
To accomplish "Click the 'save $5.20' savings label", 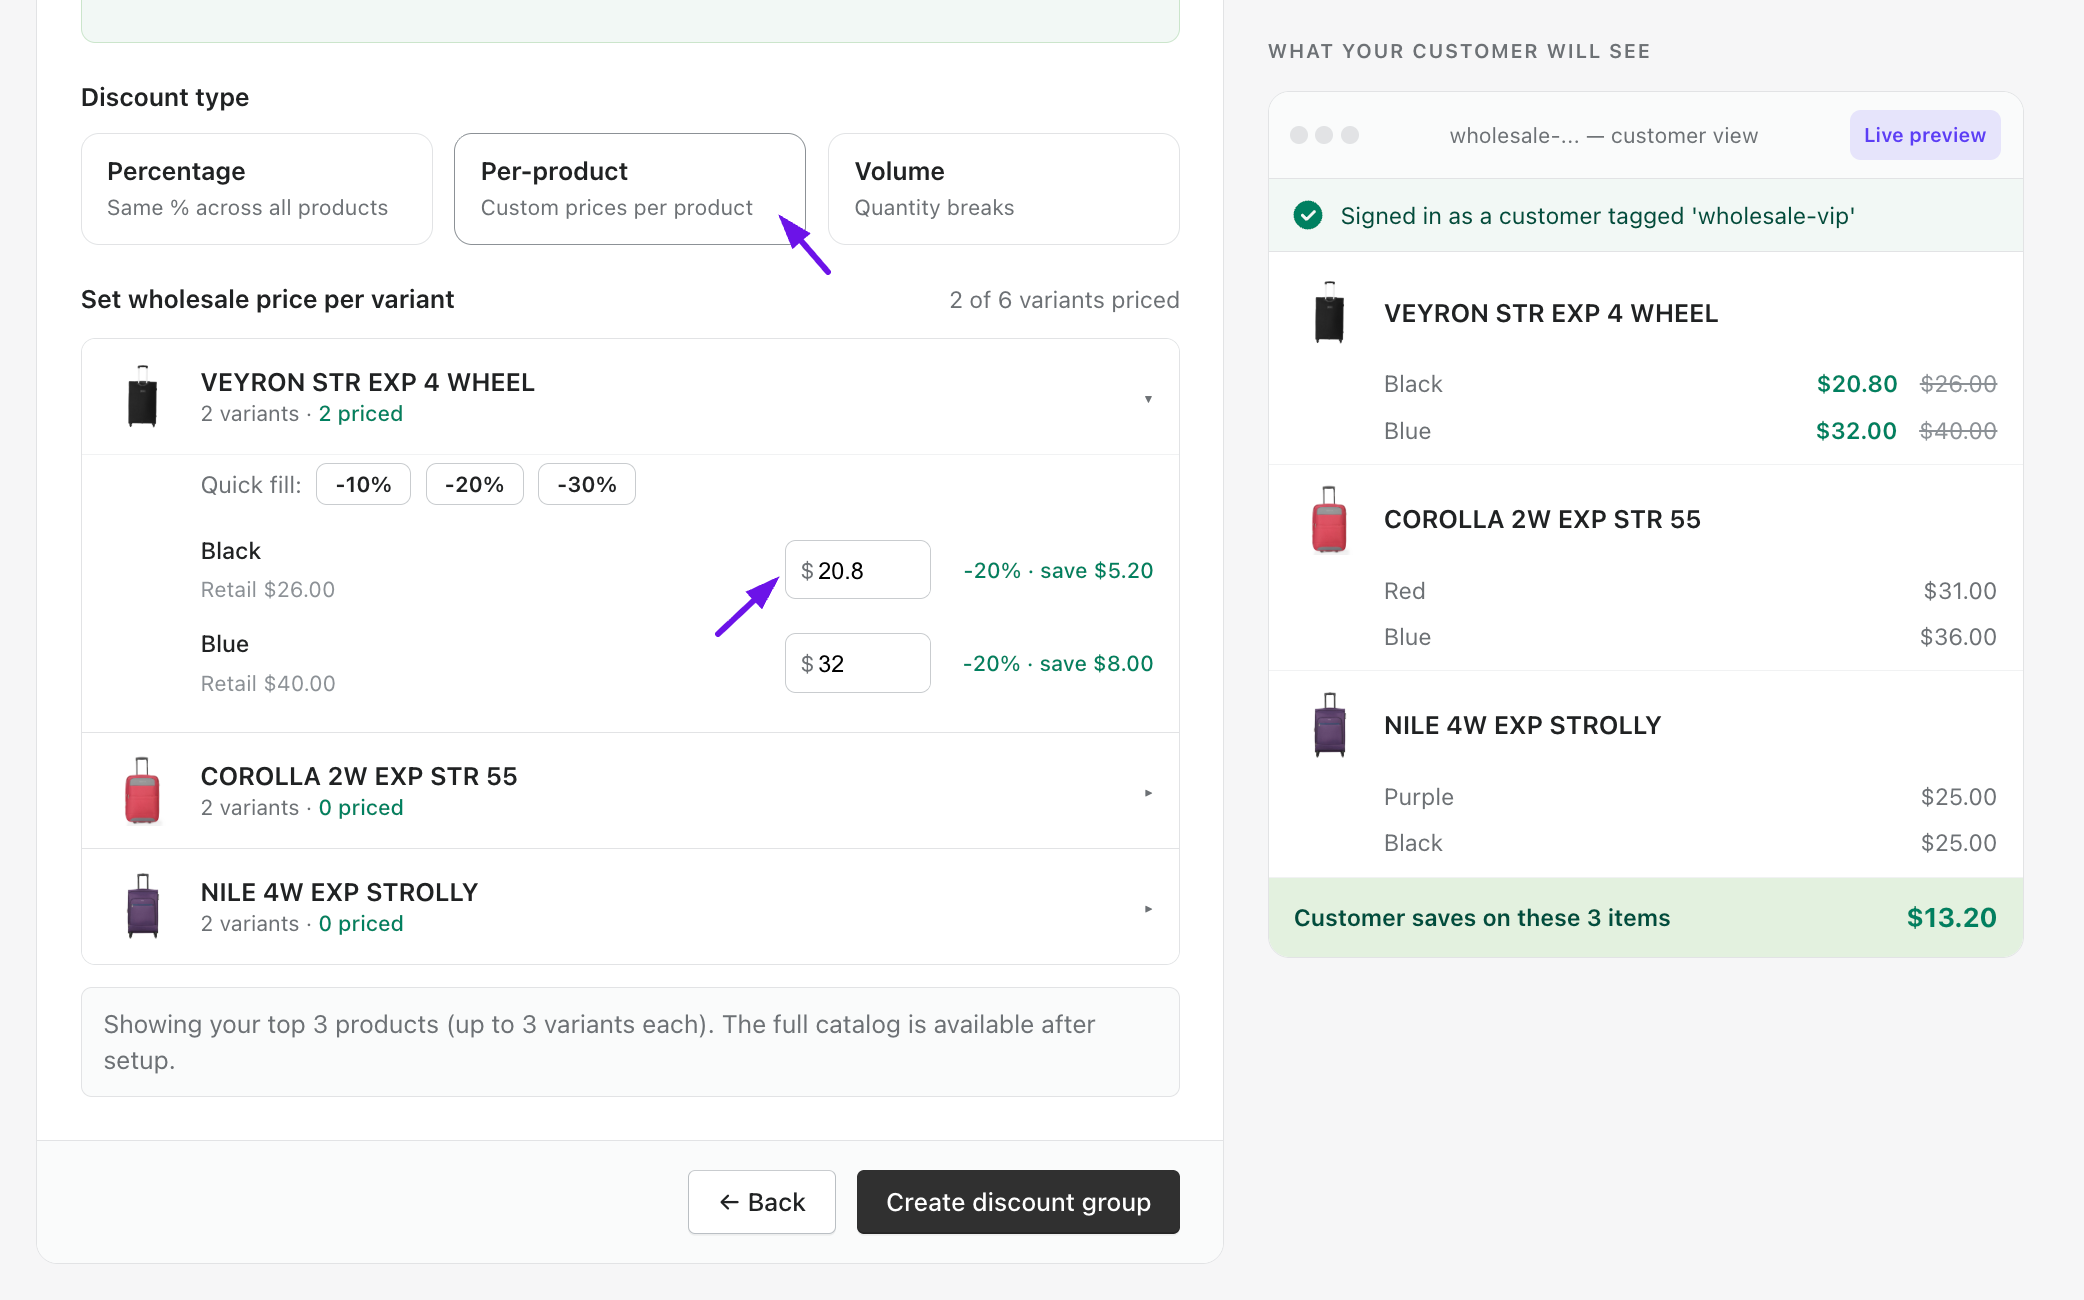I will 1096,571.
